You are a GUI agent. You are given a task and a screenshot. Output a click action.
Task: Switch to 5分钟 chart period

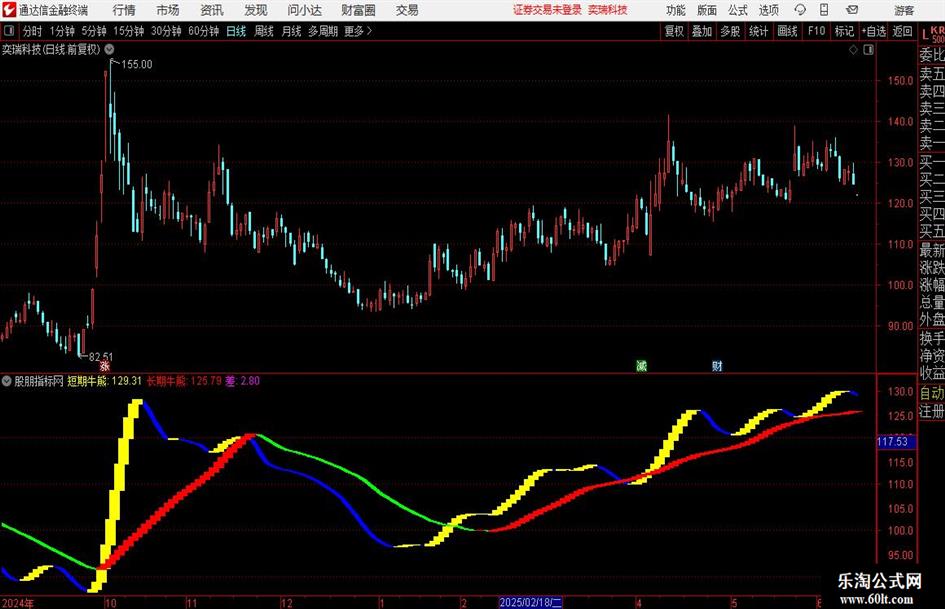click(x=94, y=31)
